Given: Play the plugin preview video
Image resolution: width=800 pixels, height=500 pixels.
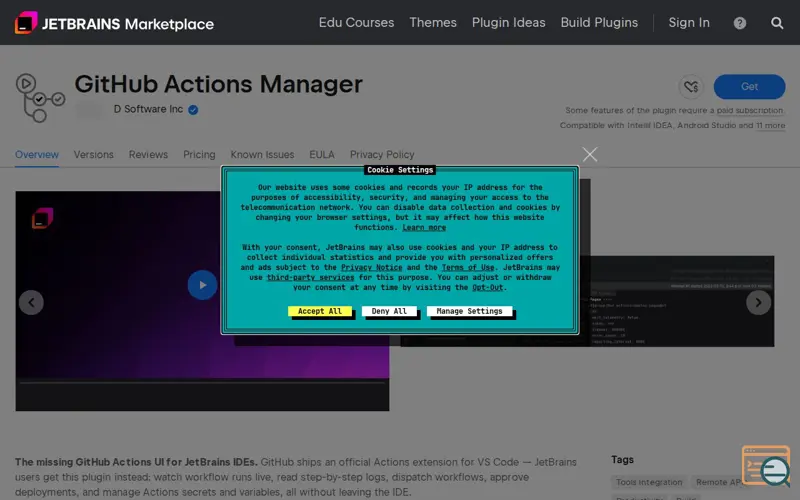Looking at the screenshot, I should click(x=203, y=285).
